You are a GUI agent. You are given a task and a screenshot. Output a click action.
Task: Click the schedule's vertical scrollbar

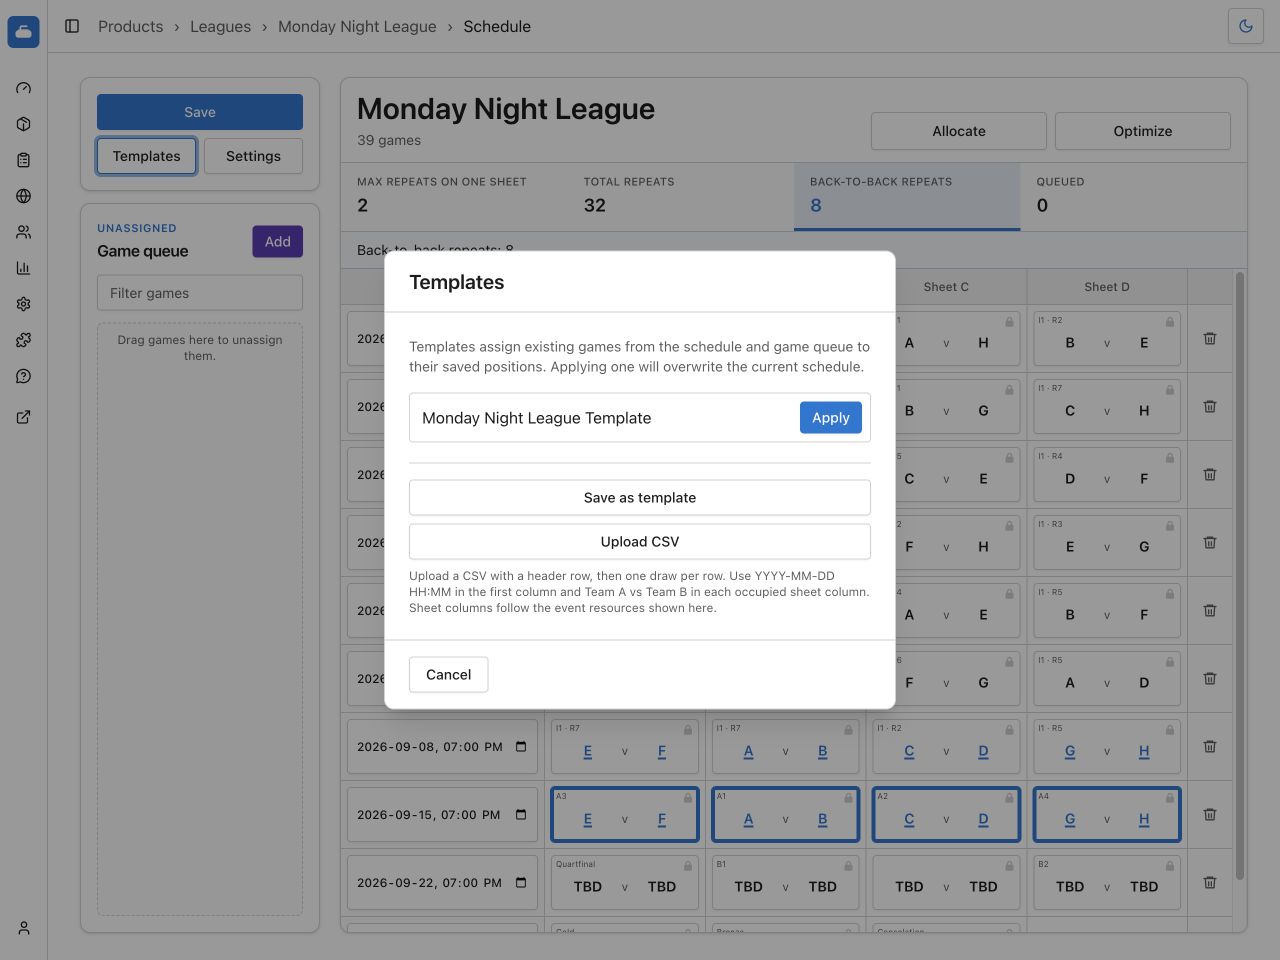1240,575
